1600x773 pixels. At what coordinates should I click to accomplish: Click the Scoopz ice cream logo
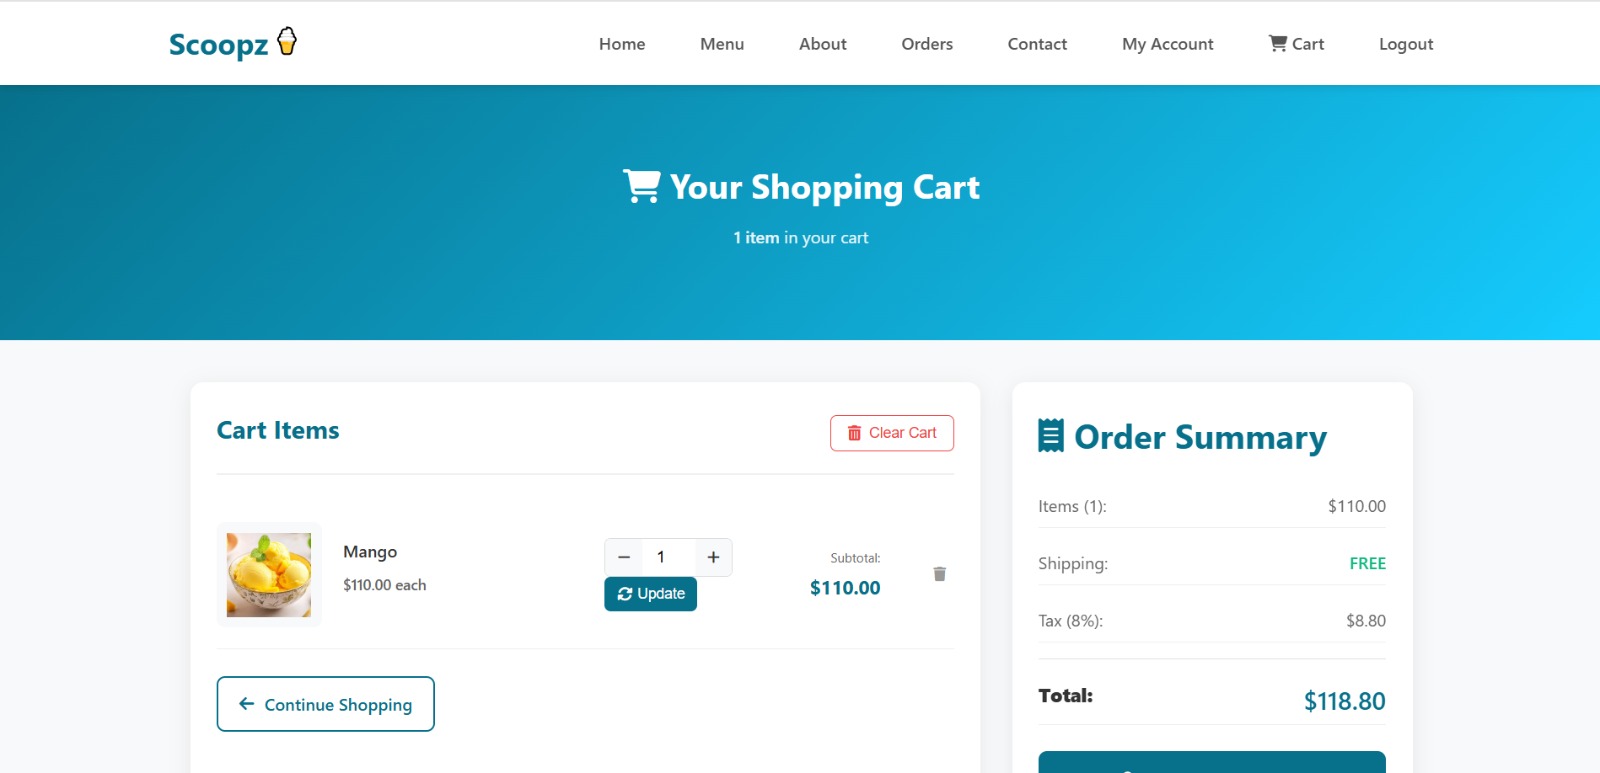click(233, 44)
